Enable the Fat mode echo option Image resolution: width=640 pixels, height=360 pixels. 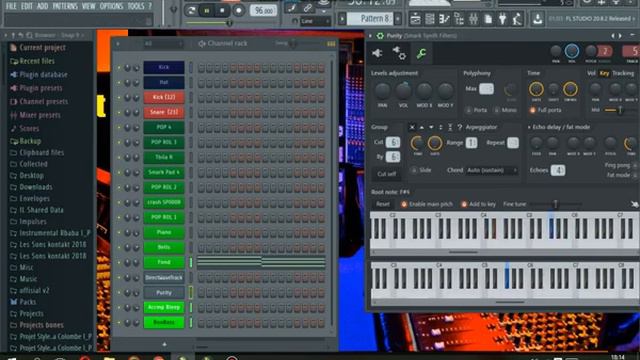point(635,175)
